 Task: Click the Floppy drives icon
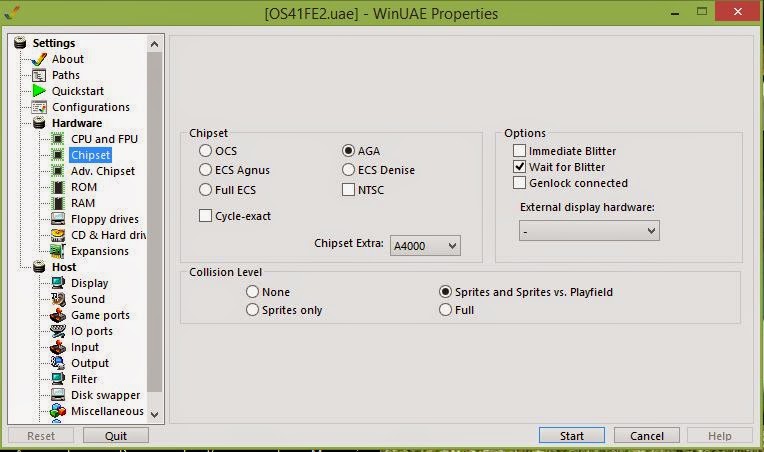point(58,219)
